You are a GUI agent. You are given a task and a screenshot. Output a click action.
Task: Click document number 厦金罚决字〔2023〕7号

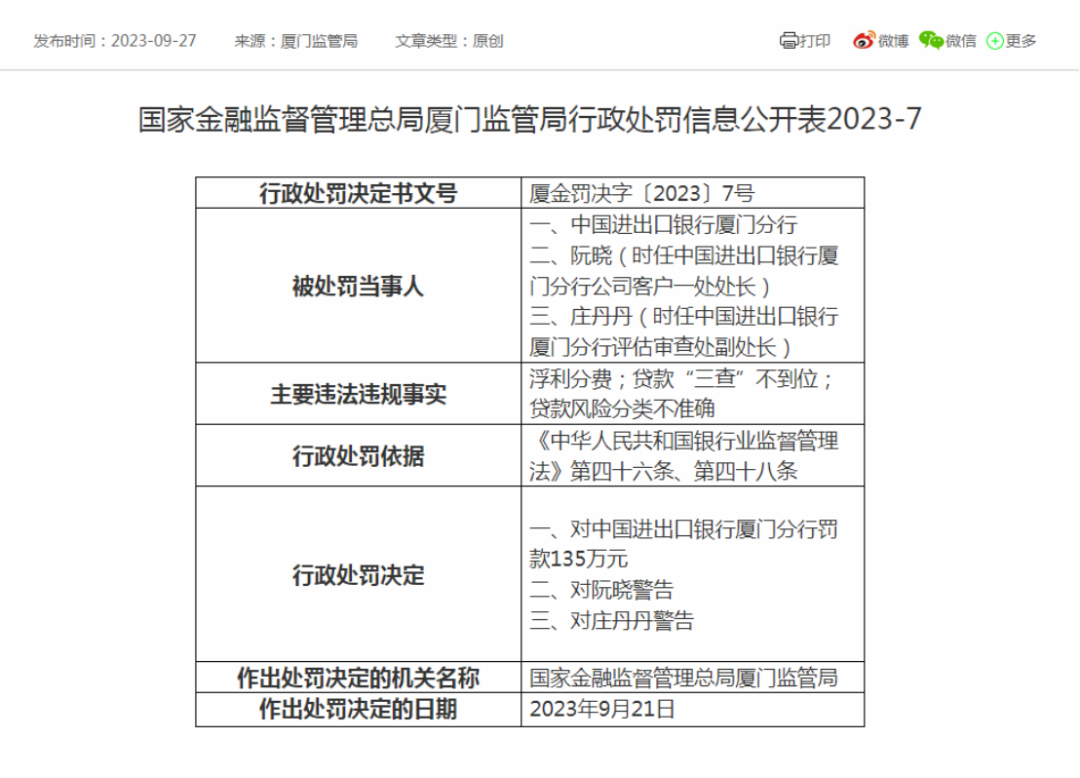[x=642, y=193]
